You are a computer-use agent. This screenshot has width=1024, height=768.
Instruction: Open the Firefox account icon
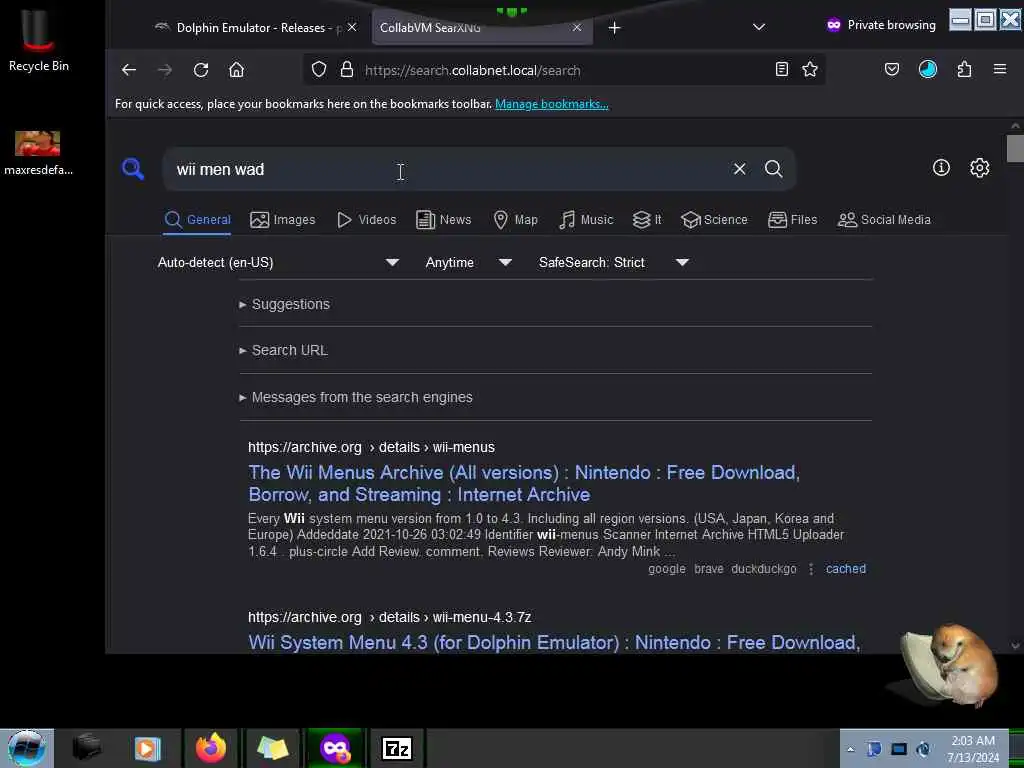point(927,69)
